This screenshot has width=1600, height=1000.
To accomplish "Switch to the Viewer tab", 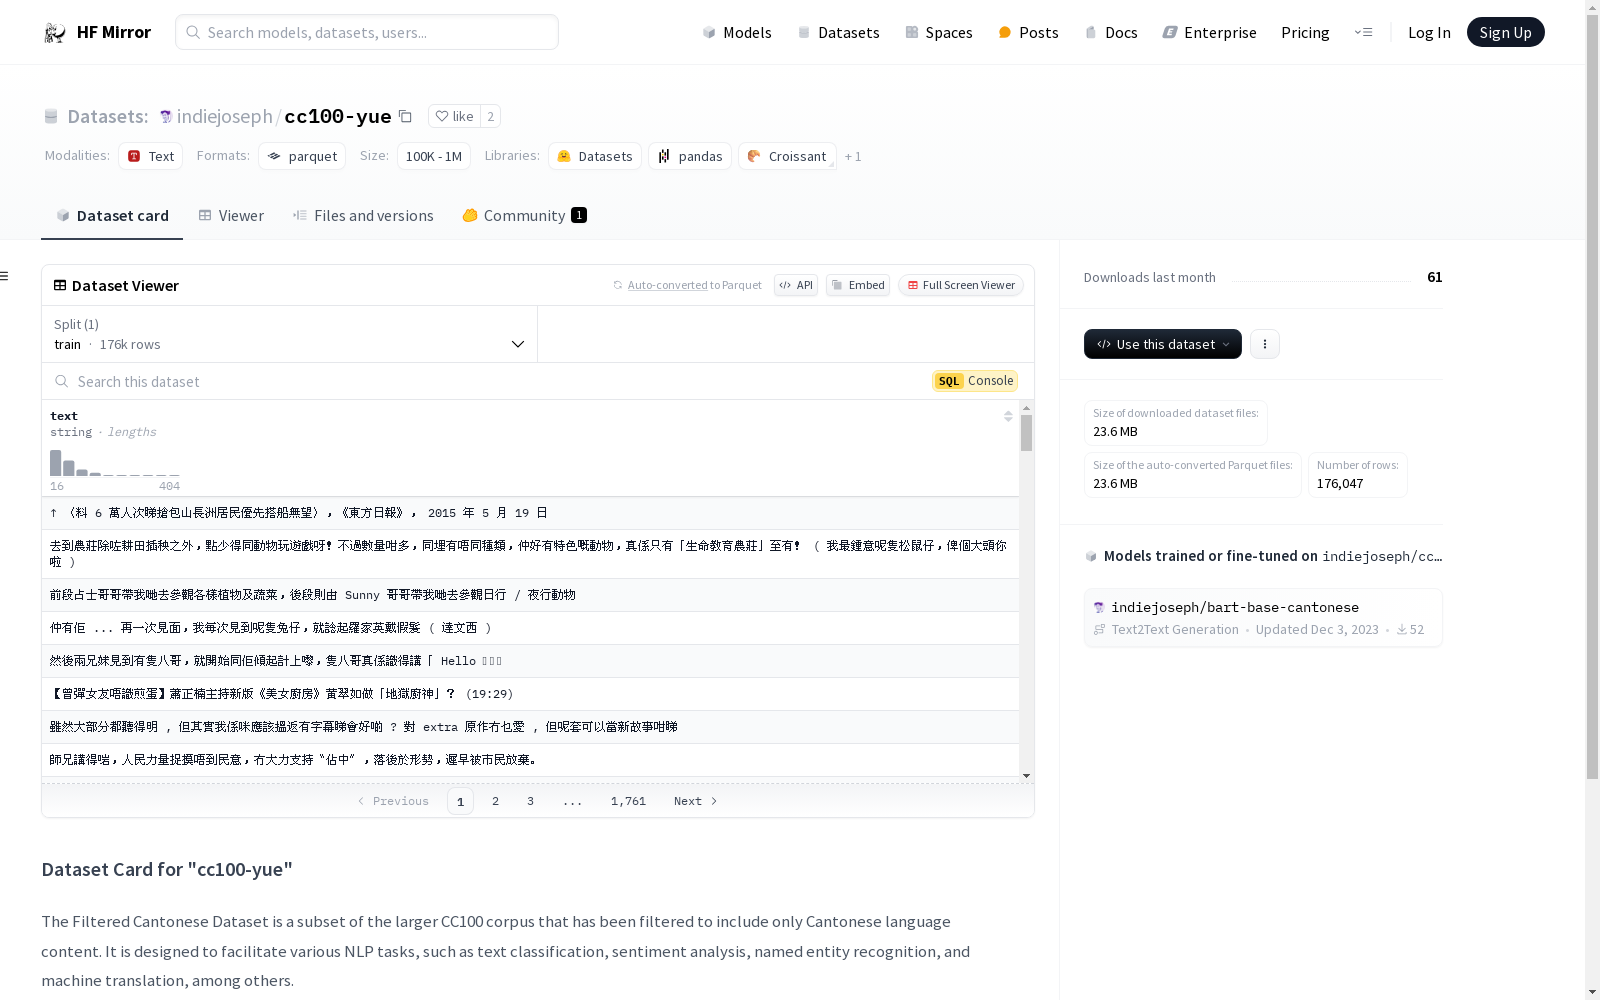I will click(x=231, y=215).
